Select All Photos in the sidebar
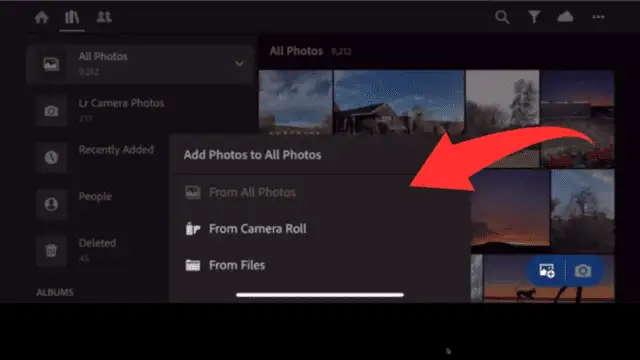Viewport: 640px width, 360px height. (x=140, y=64)
